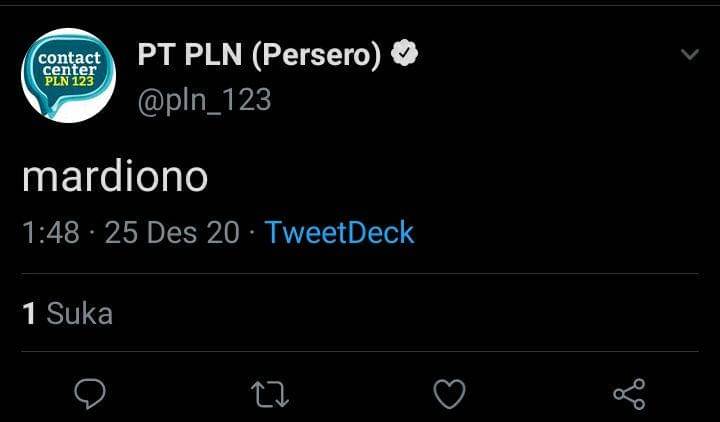Retweet the PT PLN tweet
The height and width of the screenshot is (422, 720).
(x=269, y=394)
